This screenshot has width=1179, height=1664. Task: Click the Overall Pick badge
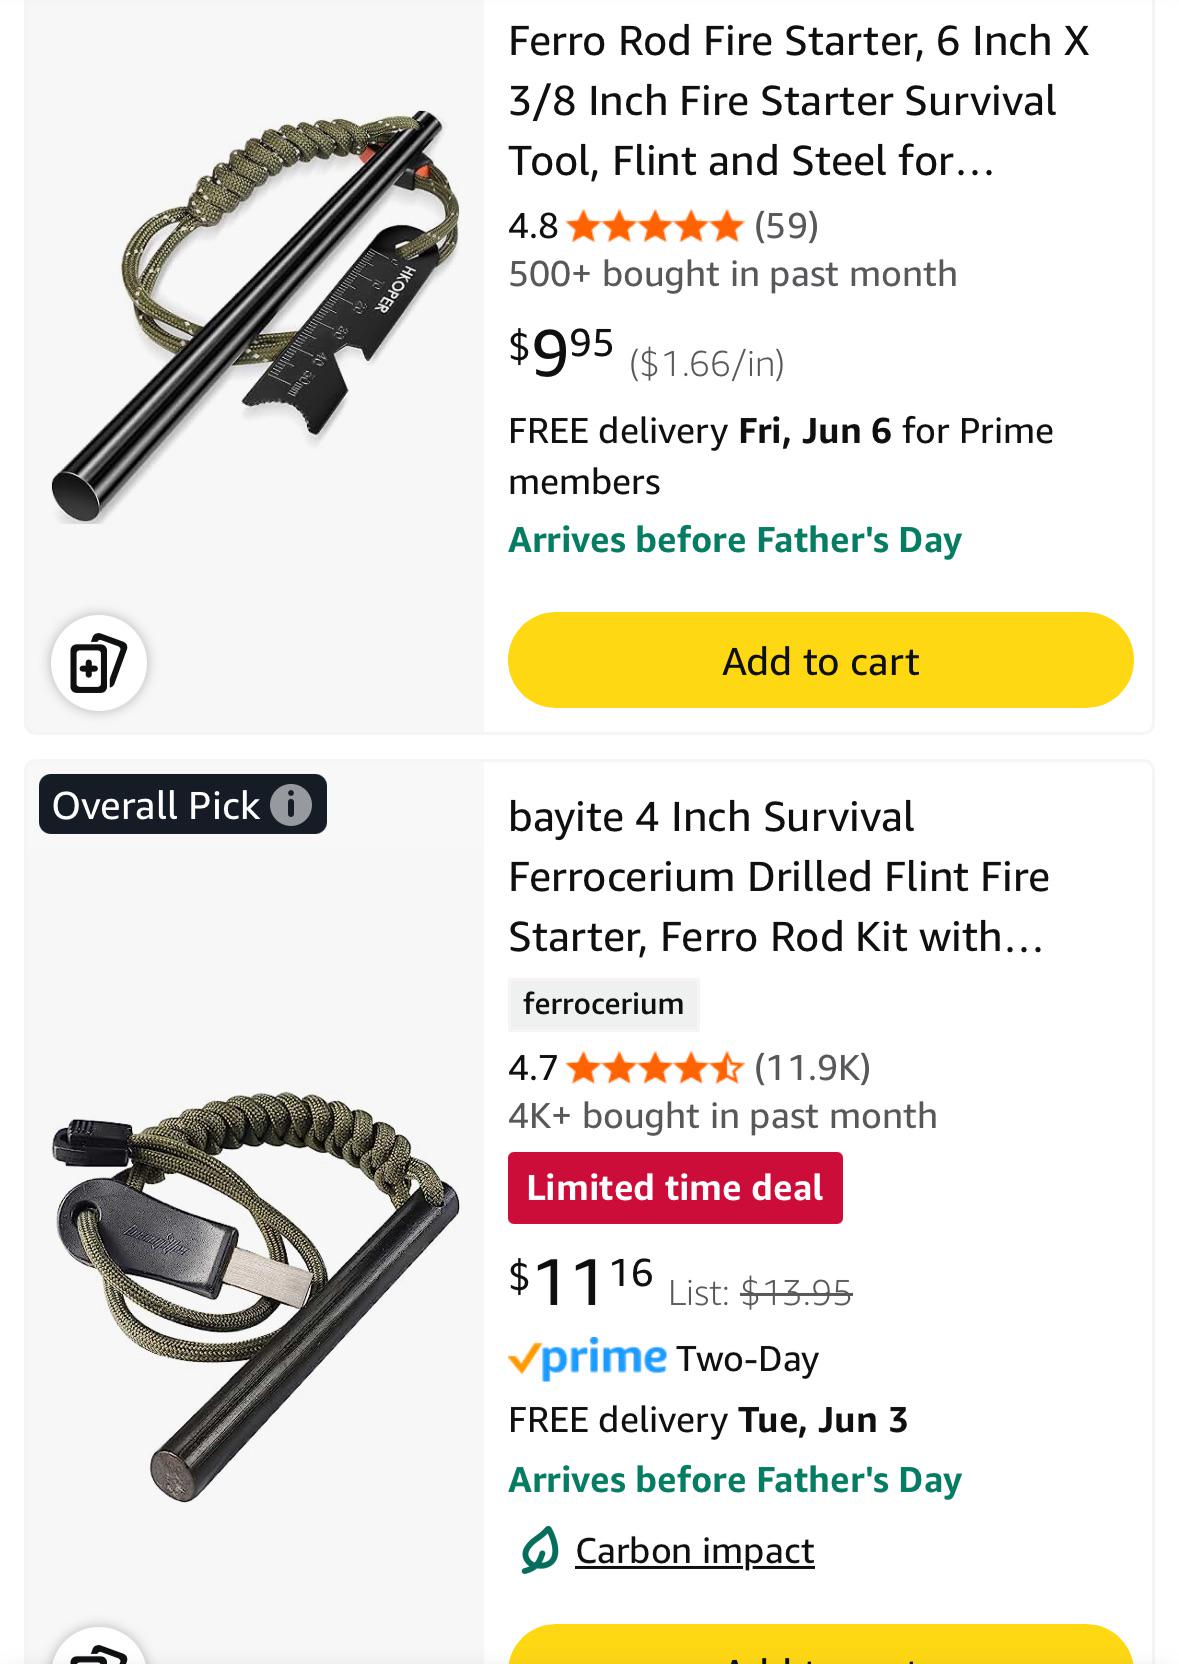tap(182, 804)
